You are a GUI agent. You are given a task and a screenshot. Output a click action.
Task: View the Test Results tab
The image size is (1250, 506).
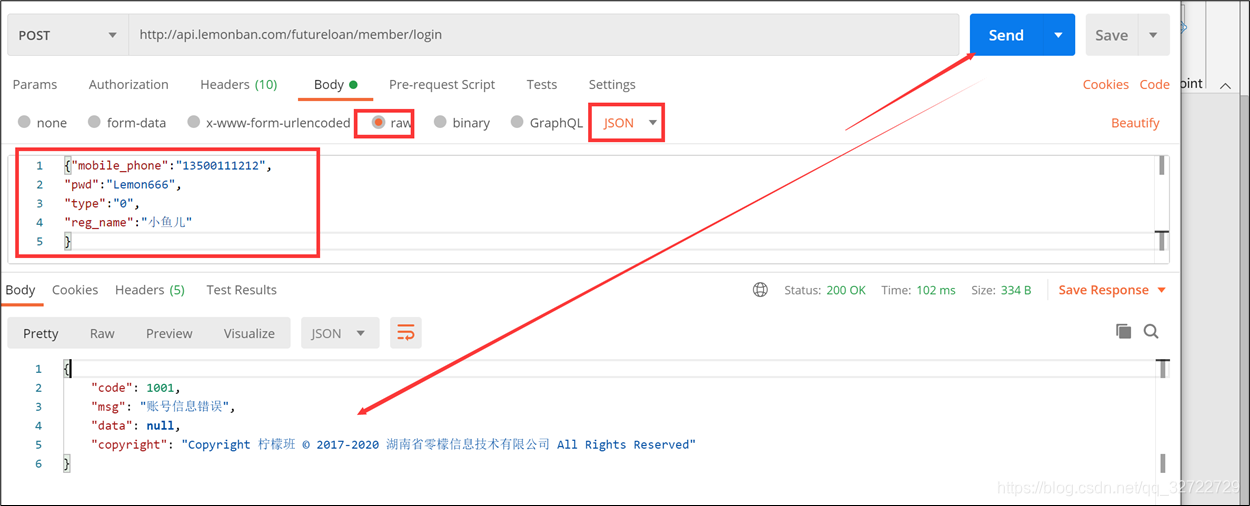[x=241, y=290]
